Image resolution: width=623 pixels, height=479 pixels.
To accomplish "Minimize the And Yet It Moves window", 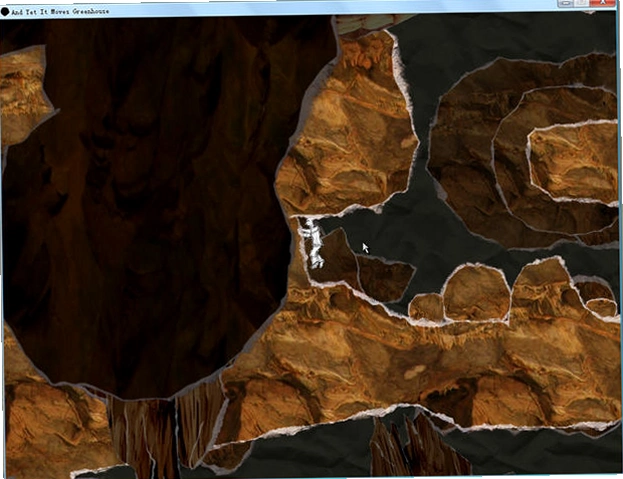I will click(x=565, y=3).
